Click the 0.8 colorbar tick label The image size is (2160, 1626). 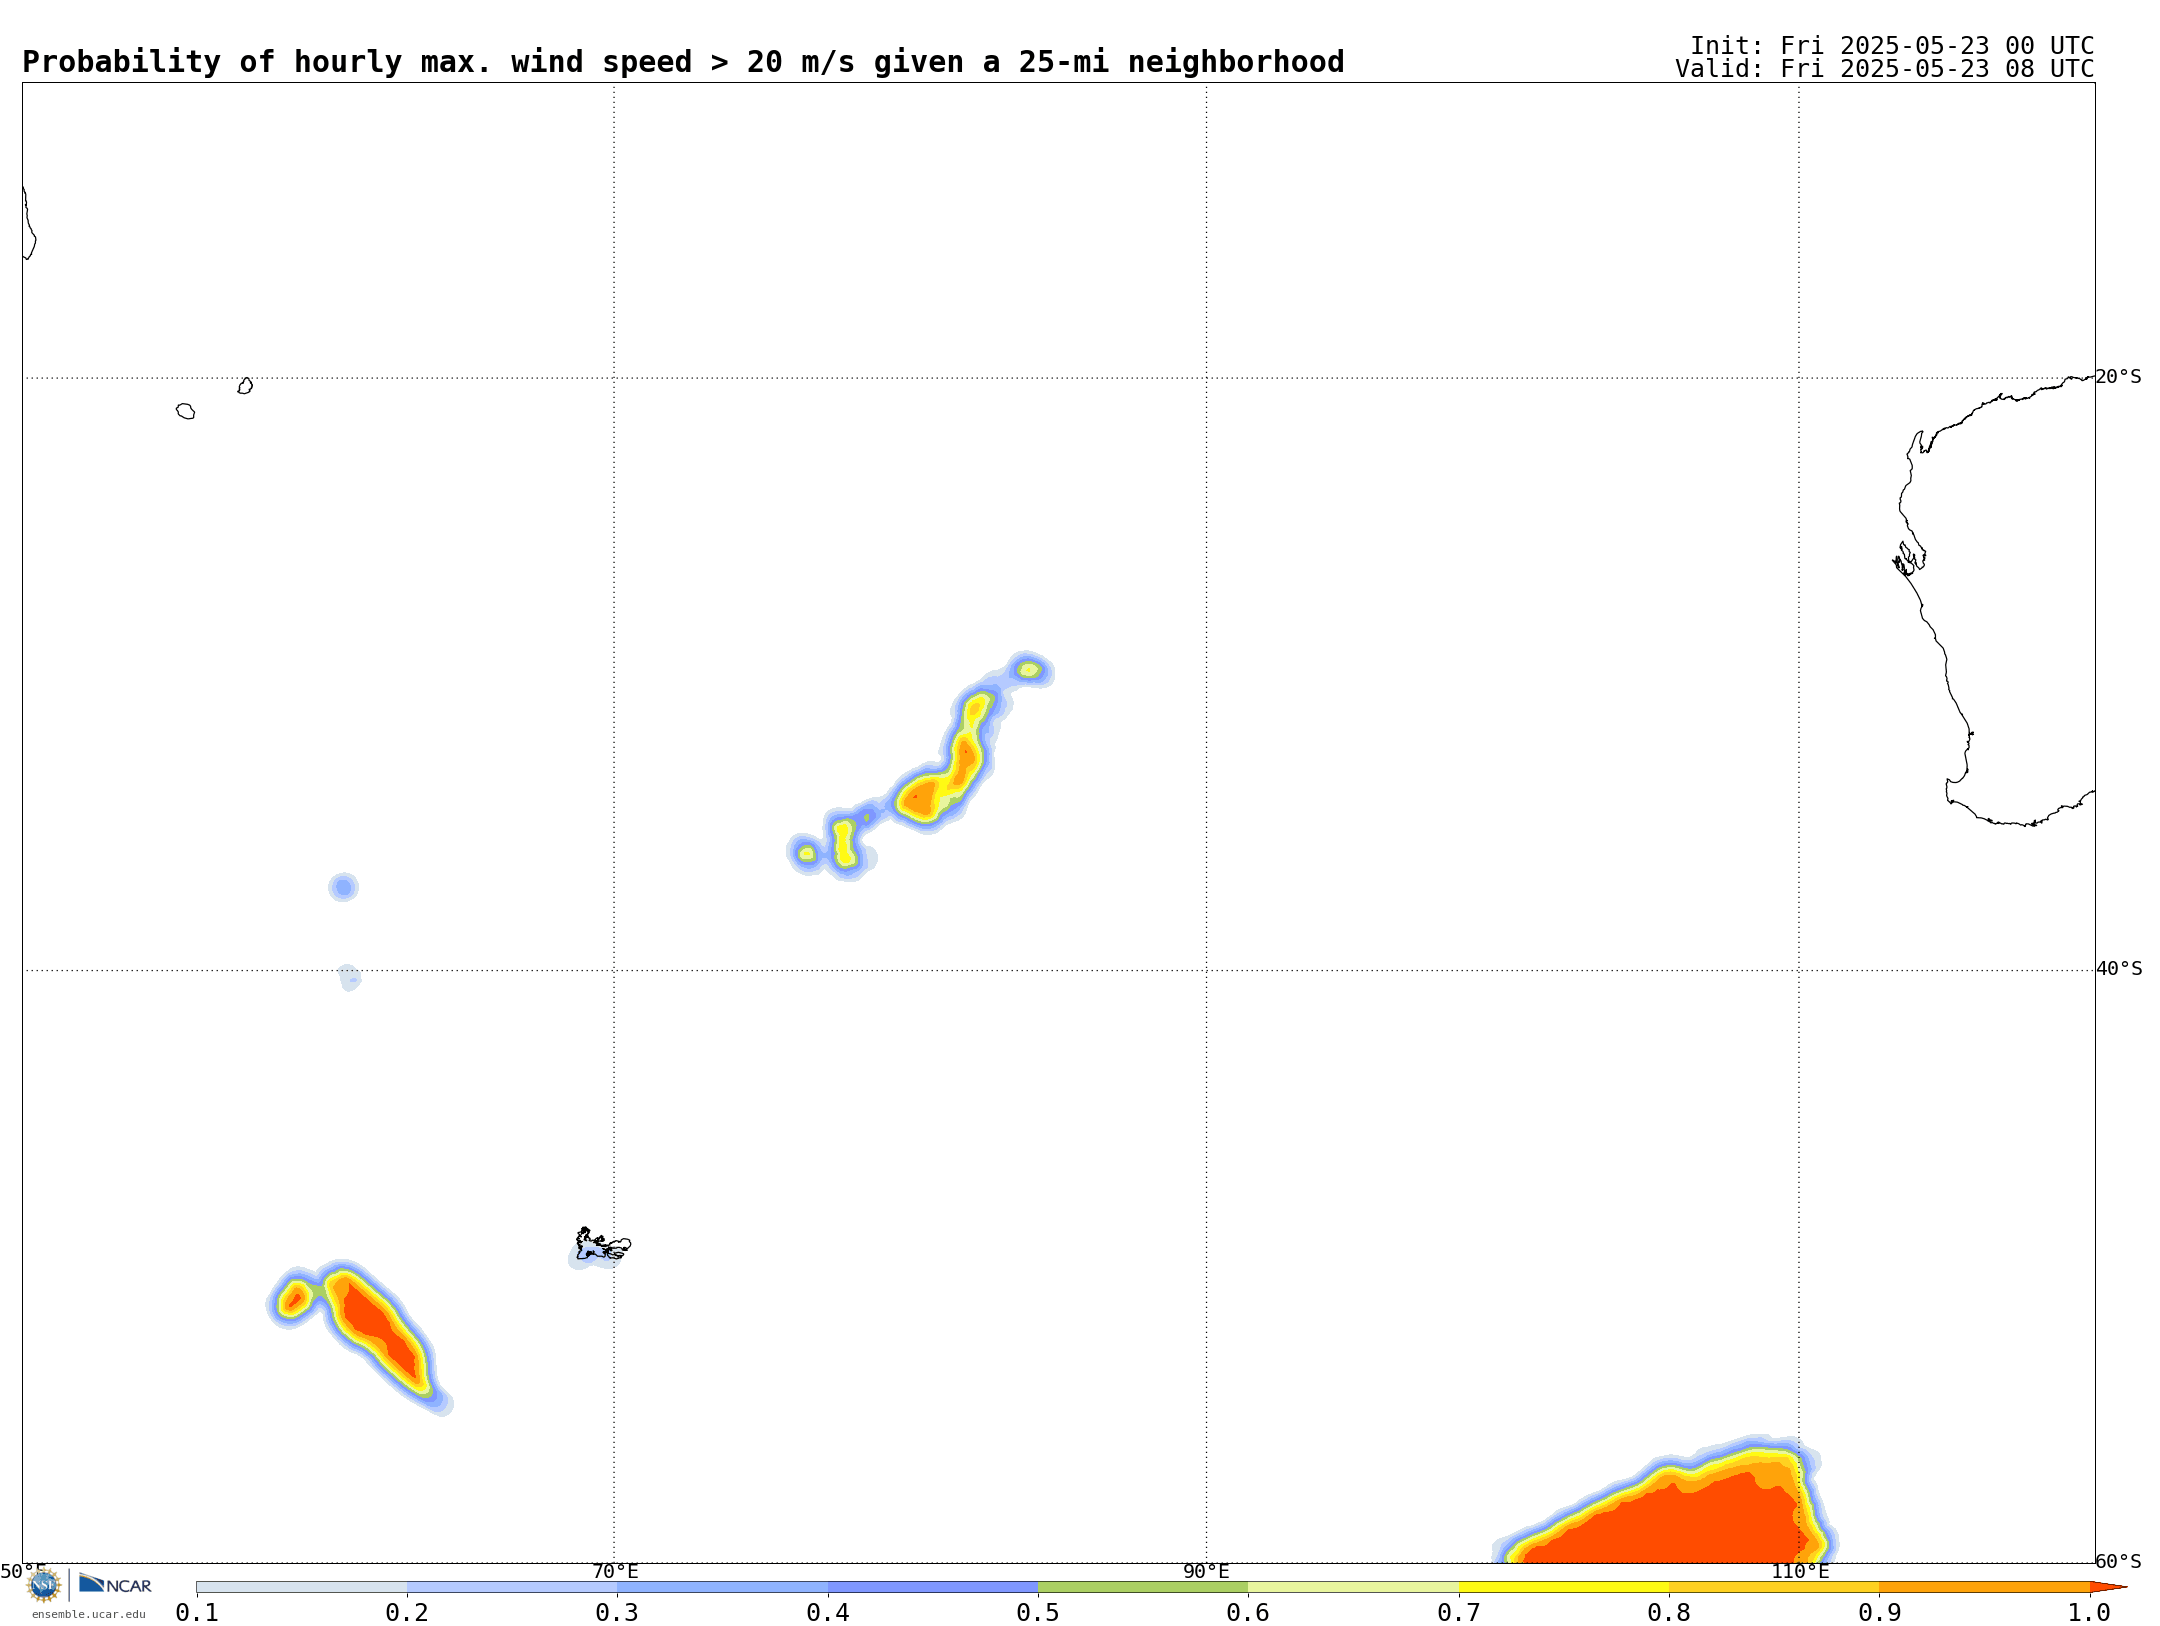(x=1669, y=1612)
